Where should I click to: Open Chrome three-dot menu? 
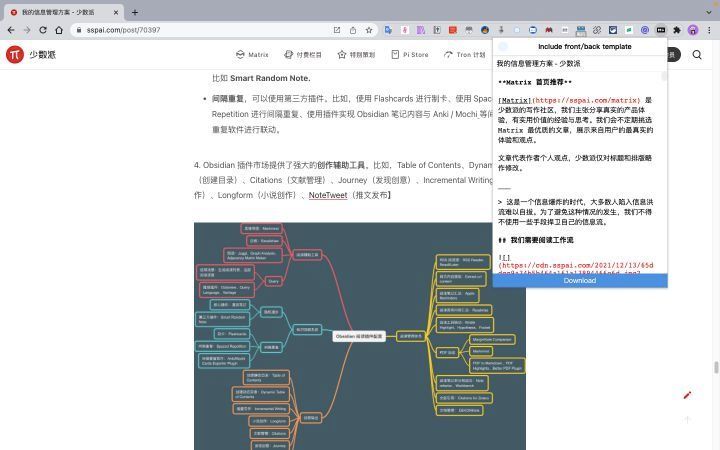point(709,30)
